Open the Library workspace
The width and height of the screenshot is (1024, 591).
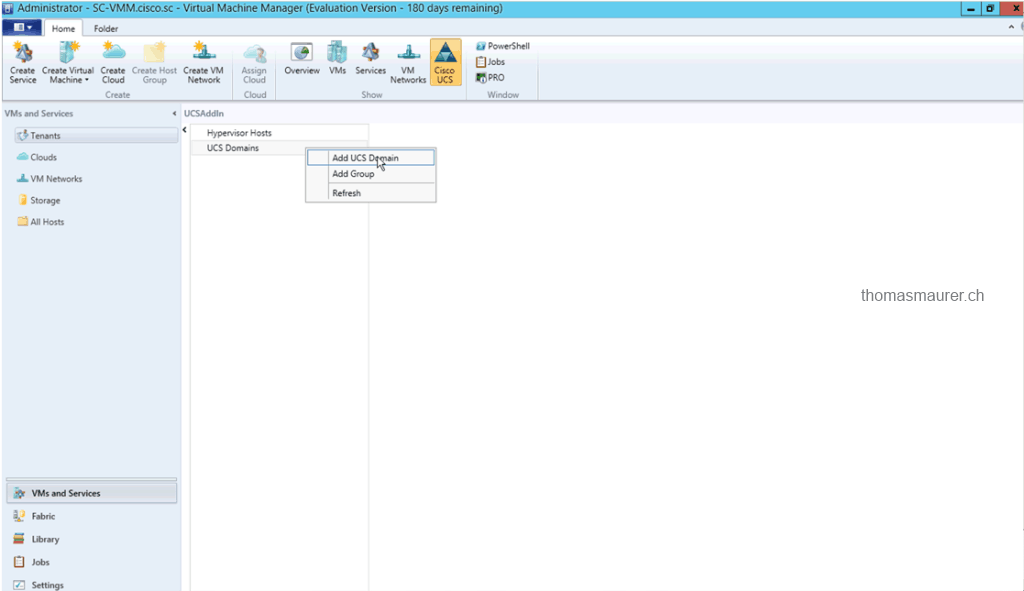click(x=91, y=539)
